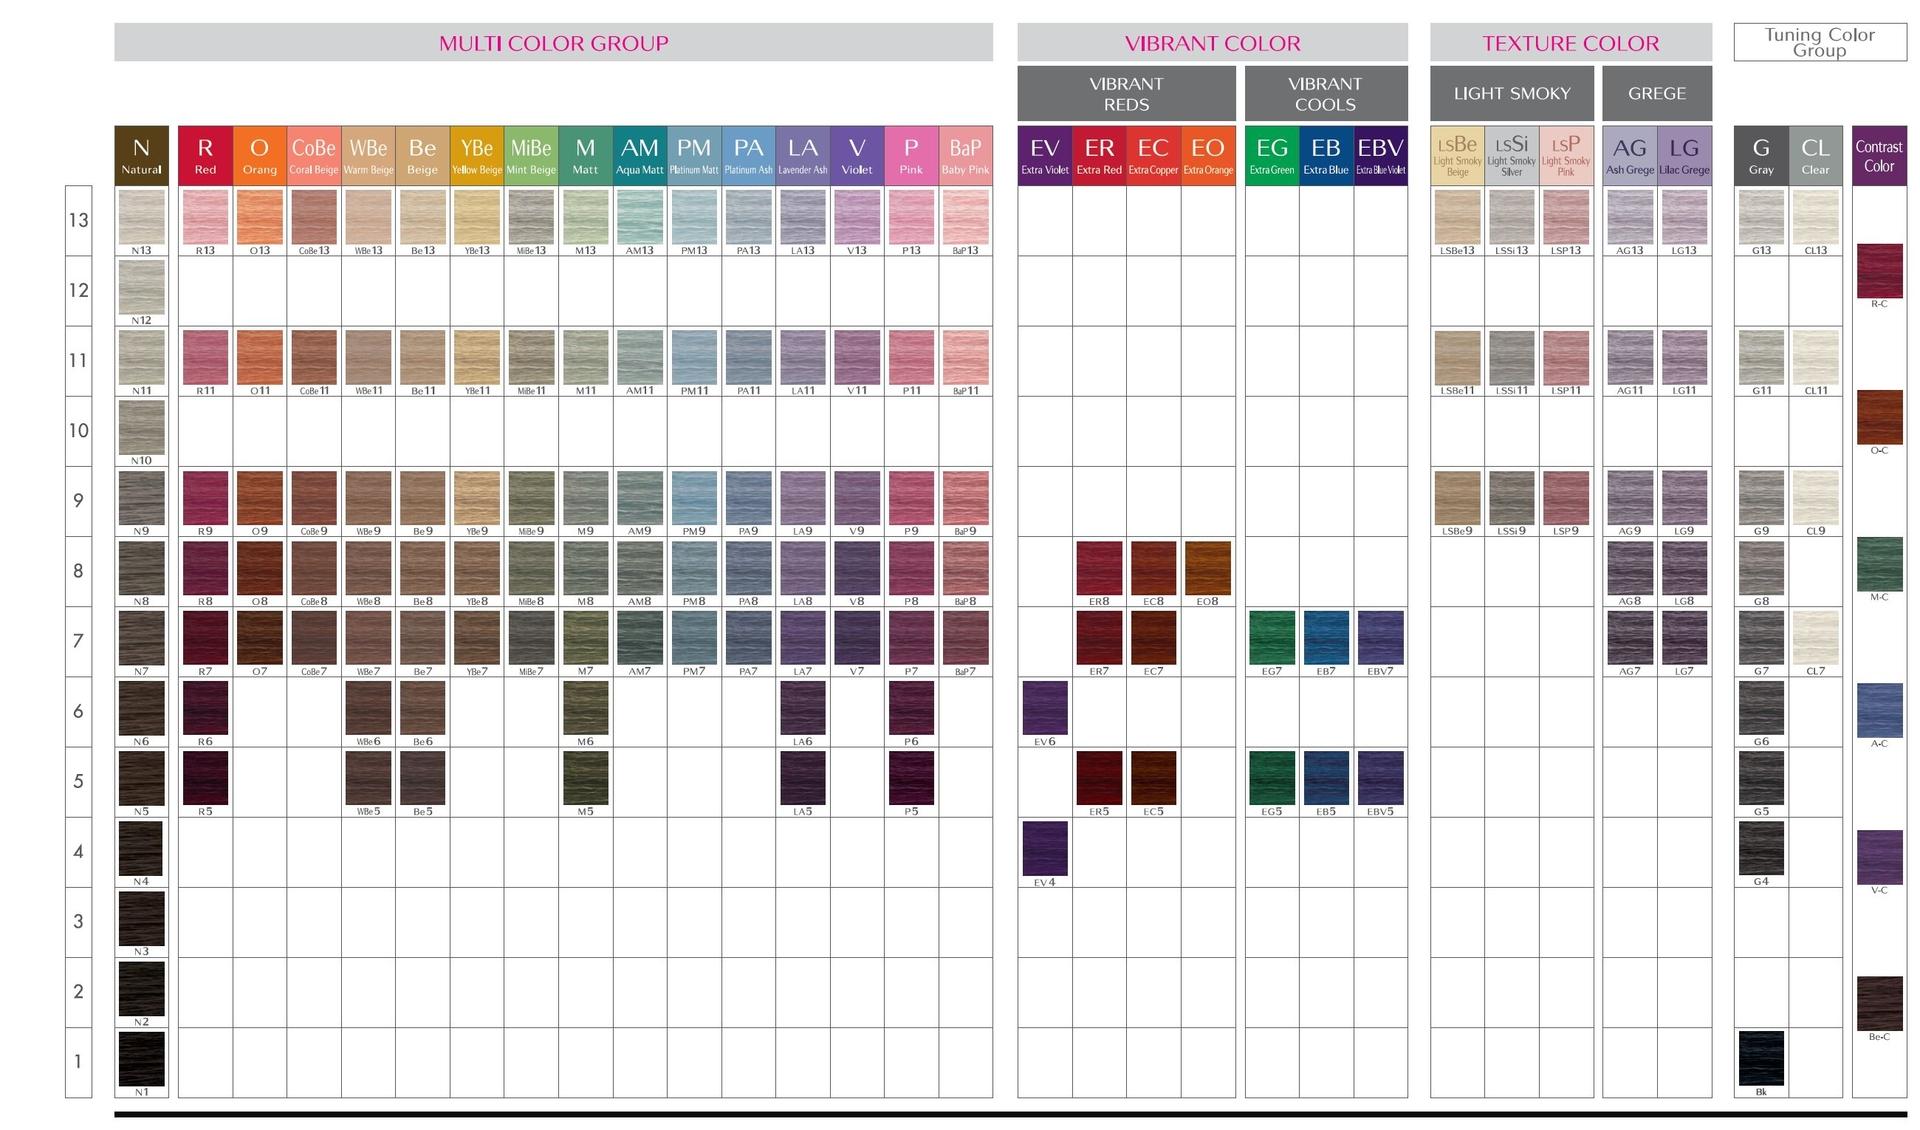The height and width of the screenshot is (1130, 1920).
Task: Choose the EV4 extra violet swatch
Action: tap(1045, 848)
